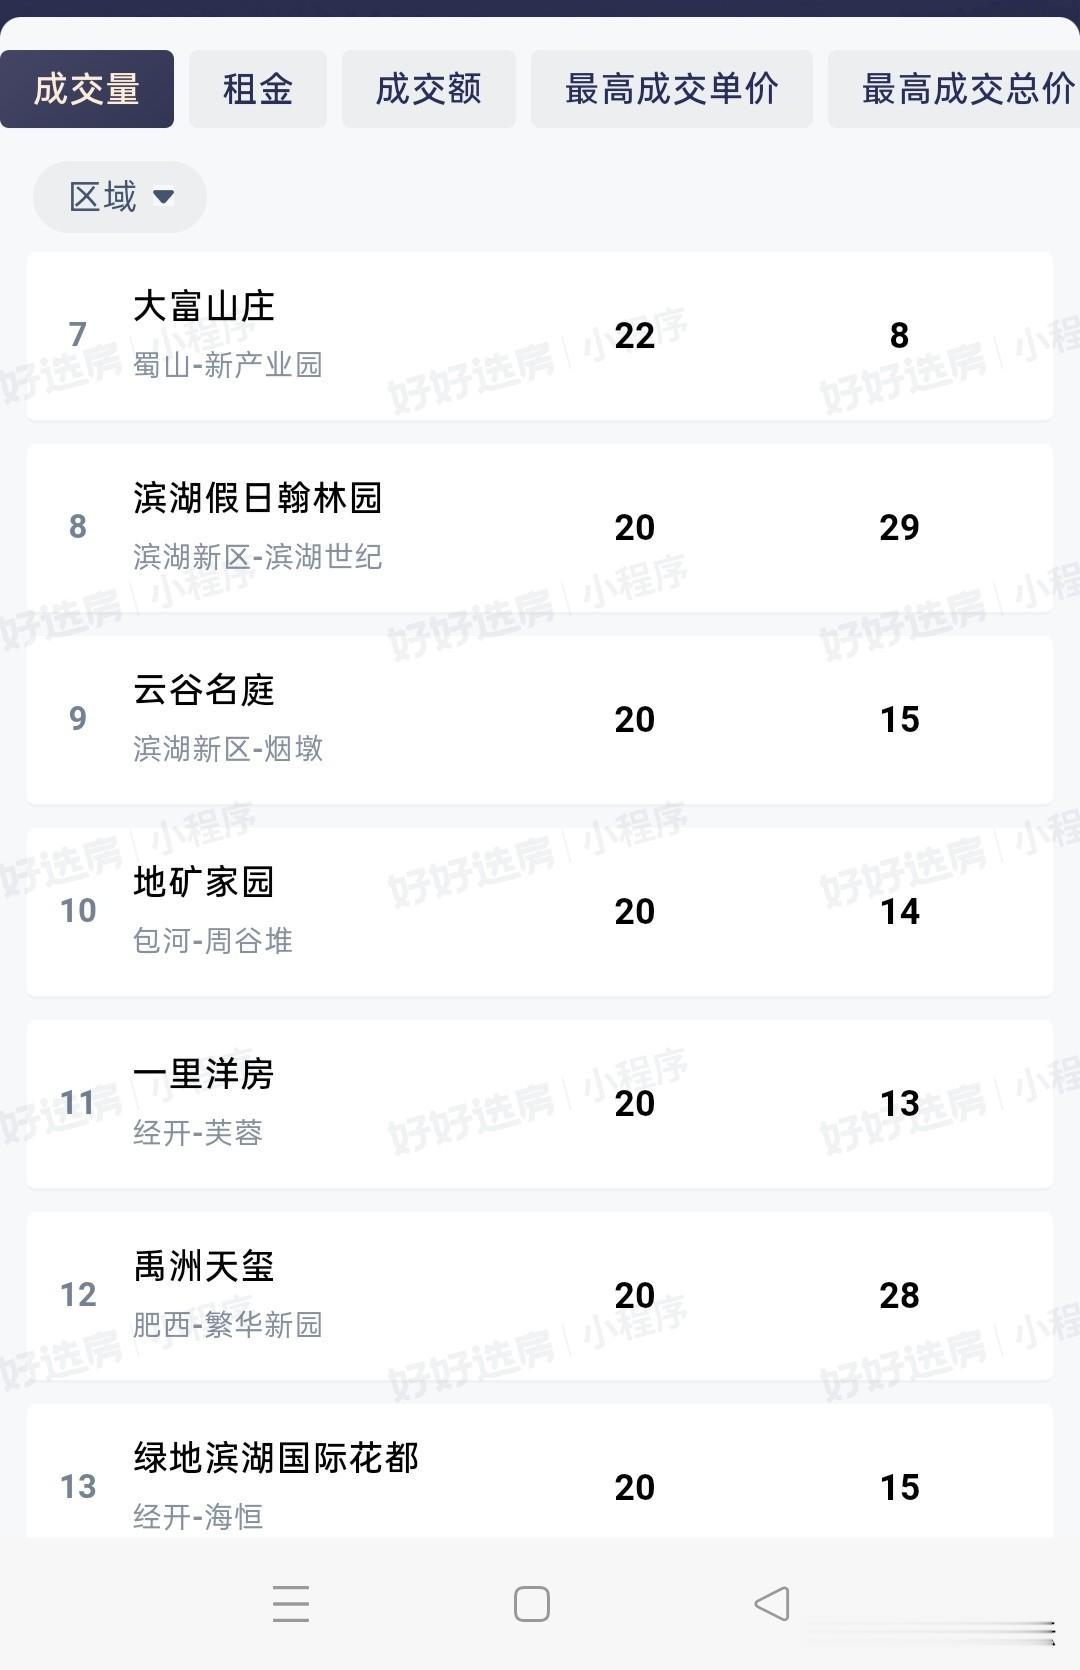The height and width of the screenshot is (1670, 1080).
Task: Open recent apps with three-line icon
Action: [291, 1604]
